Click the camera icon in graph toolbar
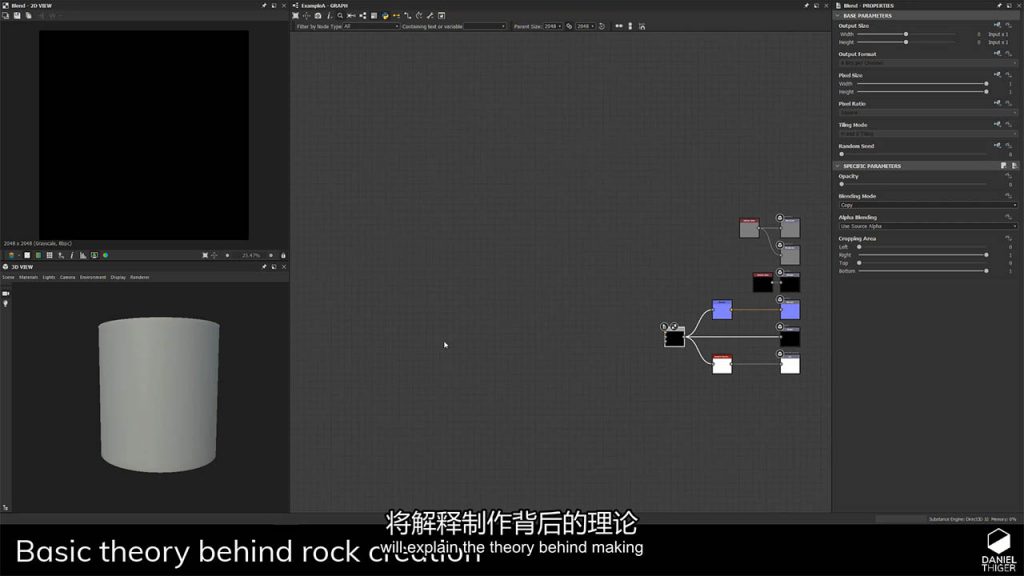 coord(318,16)
